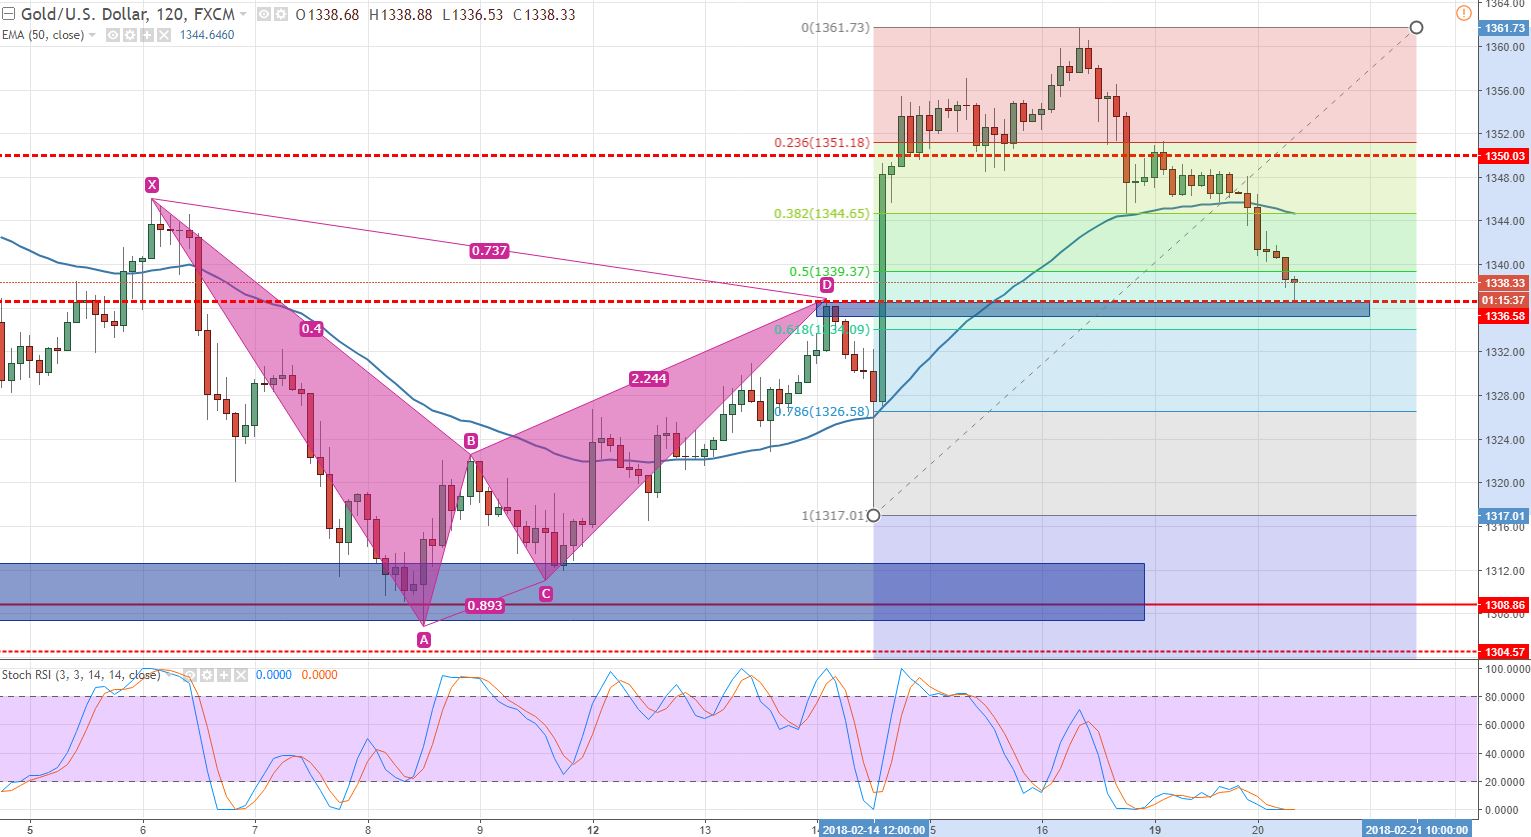Click the plus icon beside Stoch RSI
The width and height of the screenshot is (1531, 837).
point(225,675)
